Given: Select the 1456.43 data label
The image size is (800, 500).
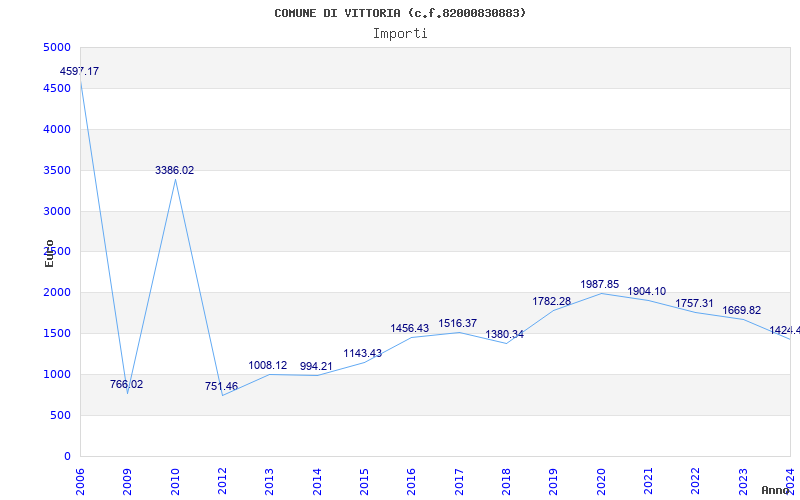Looking at the screenshot, I should coord(410,328).
